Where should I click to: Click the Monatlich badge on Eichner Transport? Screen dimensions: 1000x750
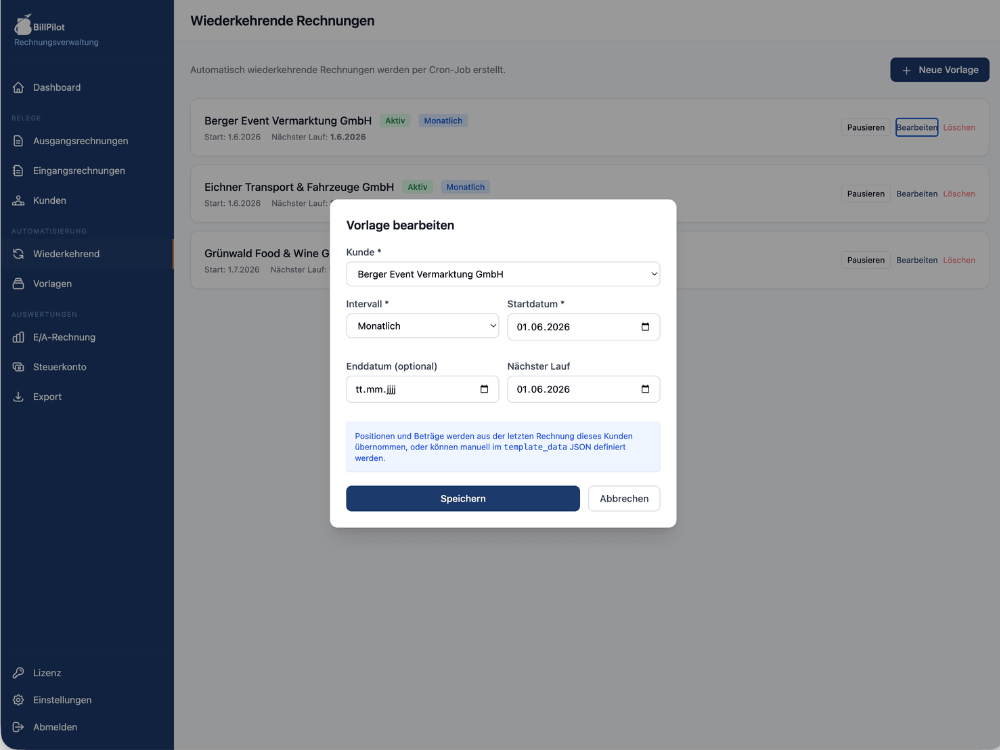(466, 187)
